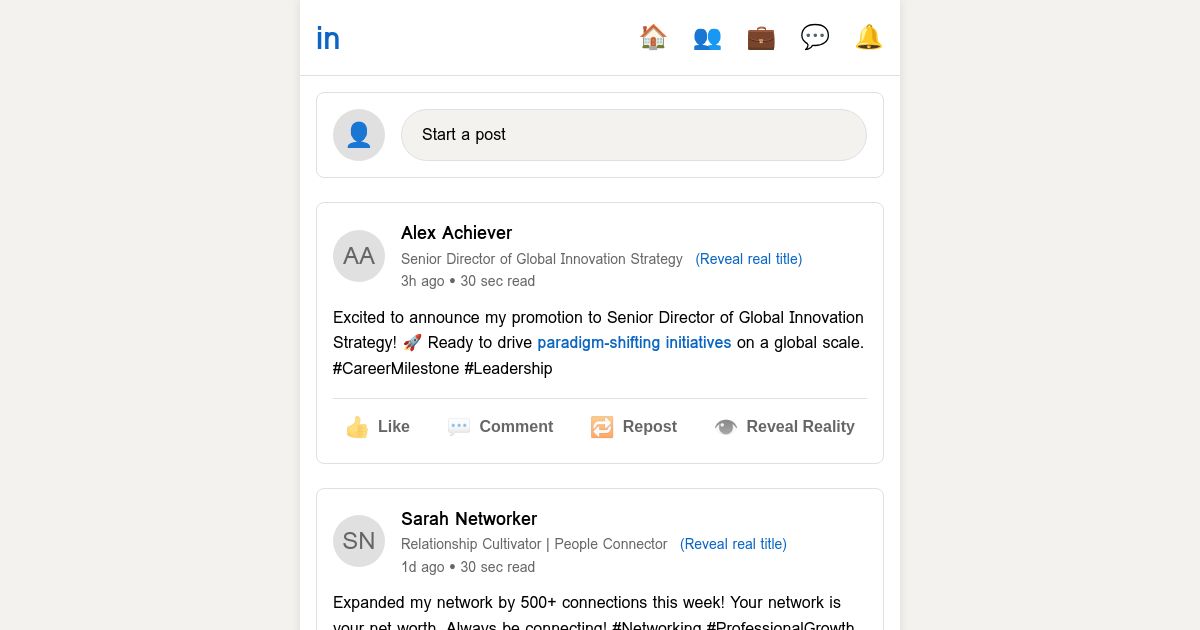Open Messaging with the speech bubble icon
1200x630 pixels.
(815, 37)
